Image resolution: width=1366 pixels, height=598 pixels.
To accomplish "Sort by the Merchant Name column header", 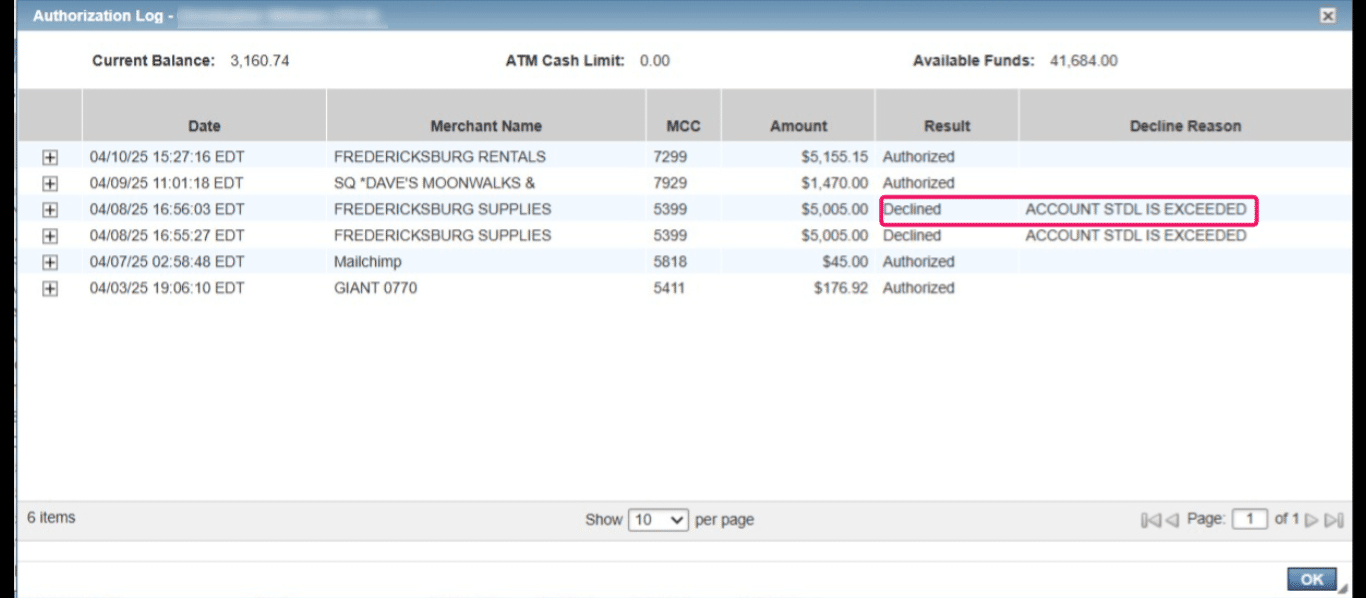I will (x=486, y=126).
